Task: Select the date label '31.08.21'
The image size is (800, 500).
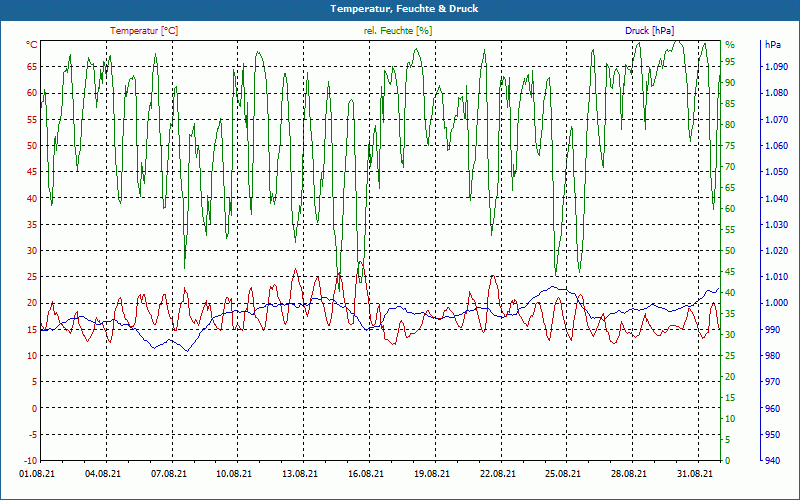Action: tap(694, 473)
